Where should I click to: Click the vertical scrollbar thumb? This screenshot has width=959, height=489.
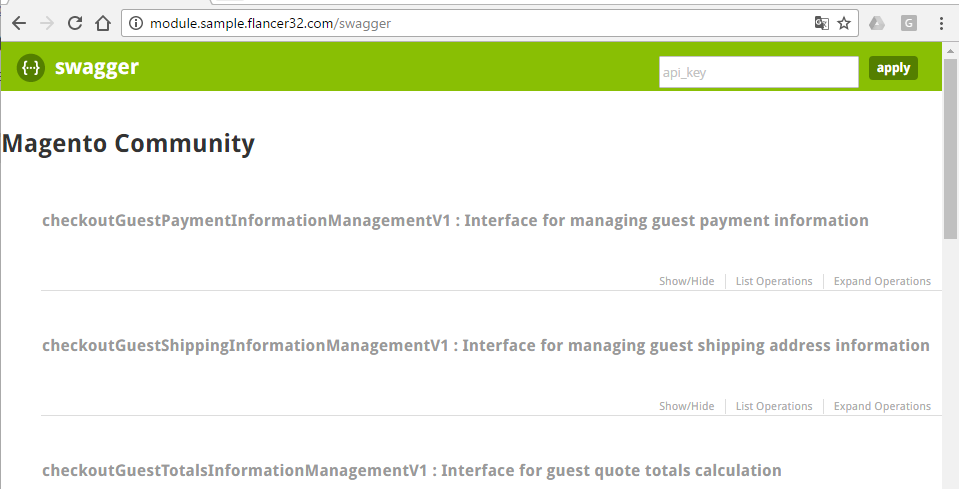(950, 149)
